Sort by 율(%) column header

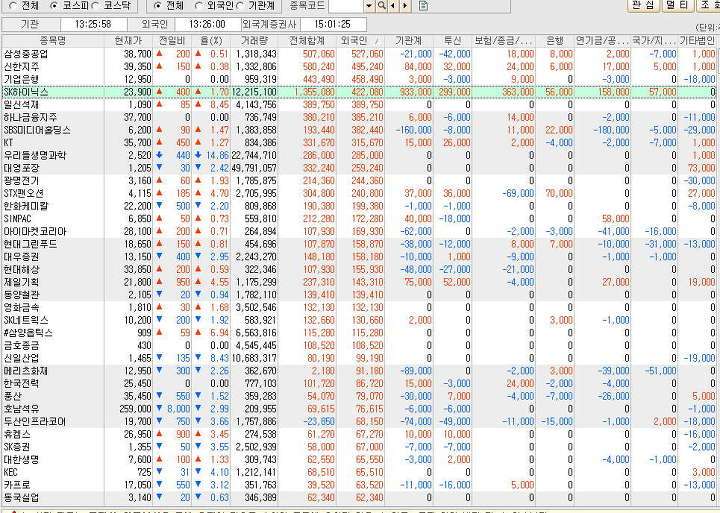[x=211, y=40]
